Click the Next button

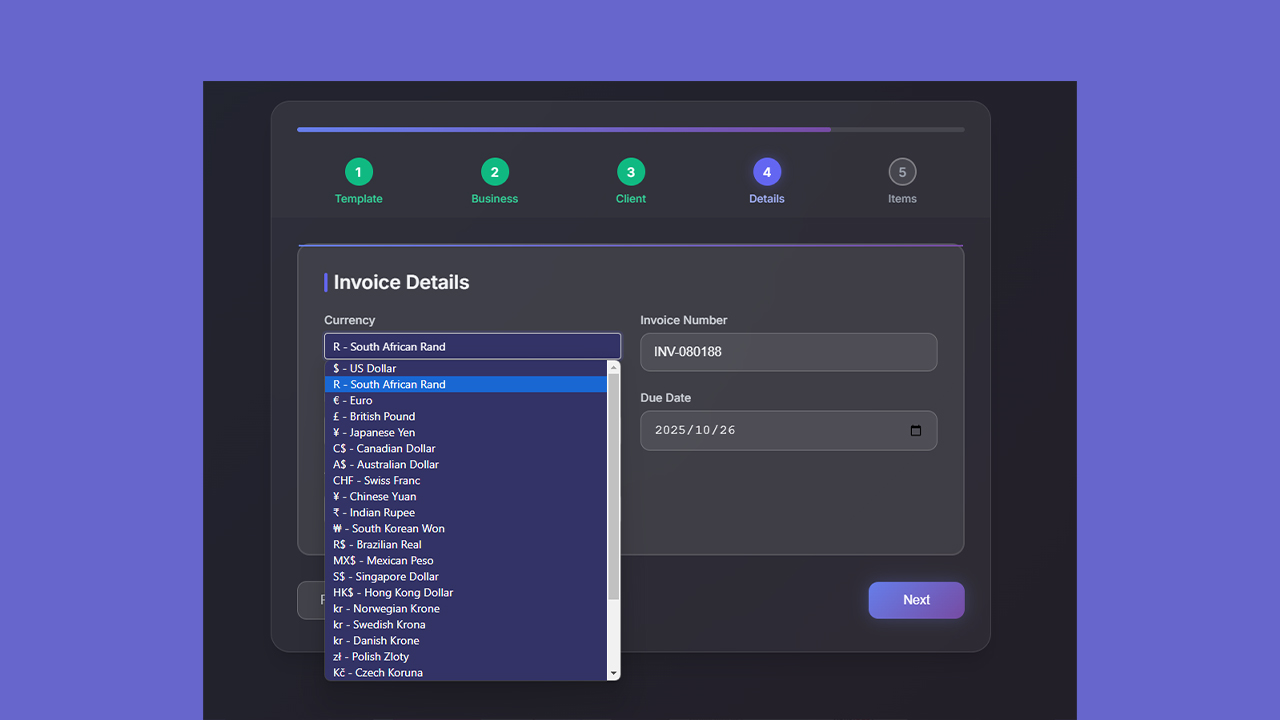click(x=916, y=600)
